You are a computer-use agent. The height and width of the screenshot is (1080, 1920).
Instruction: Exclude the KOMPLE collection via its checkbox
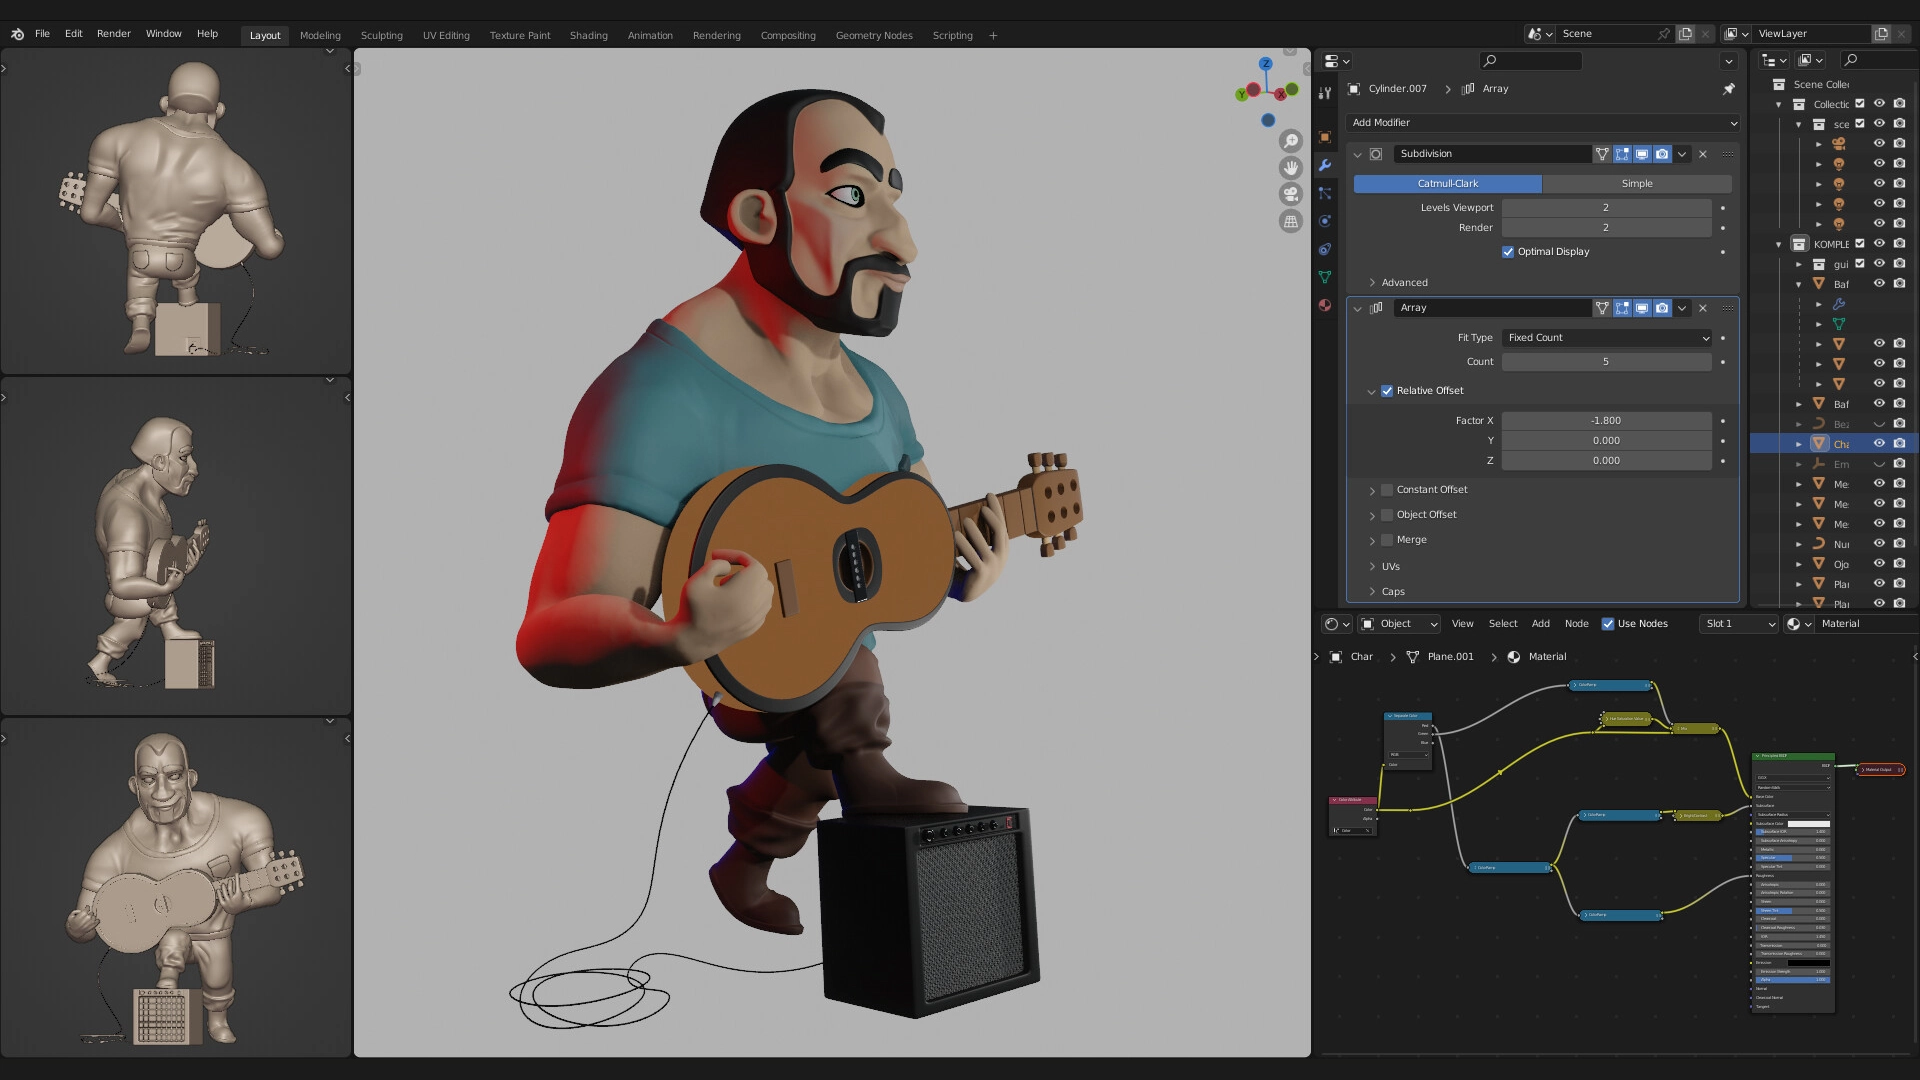pyautogui.click(x=1860, y=244)
